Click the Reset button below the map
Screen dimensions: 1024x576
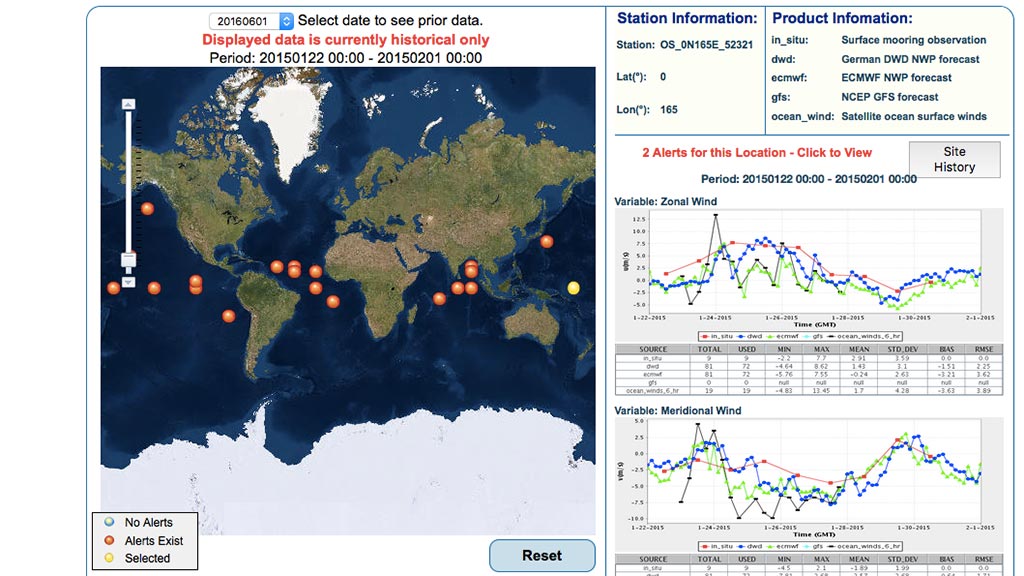click(542, 555)
